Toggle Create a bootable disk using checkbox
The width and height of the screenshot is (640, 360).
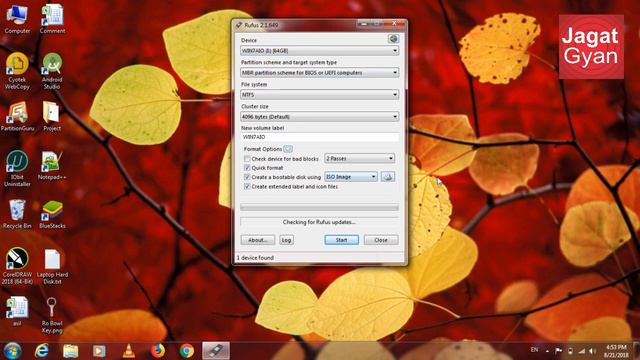click(x=247, y=177)
